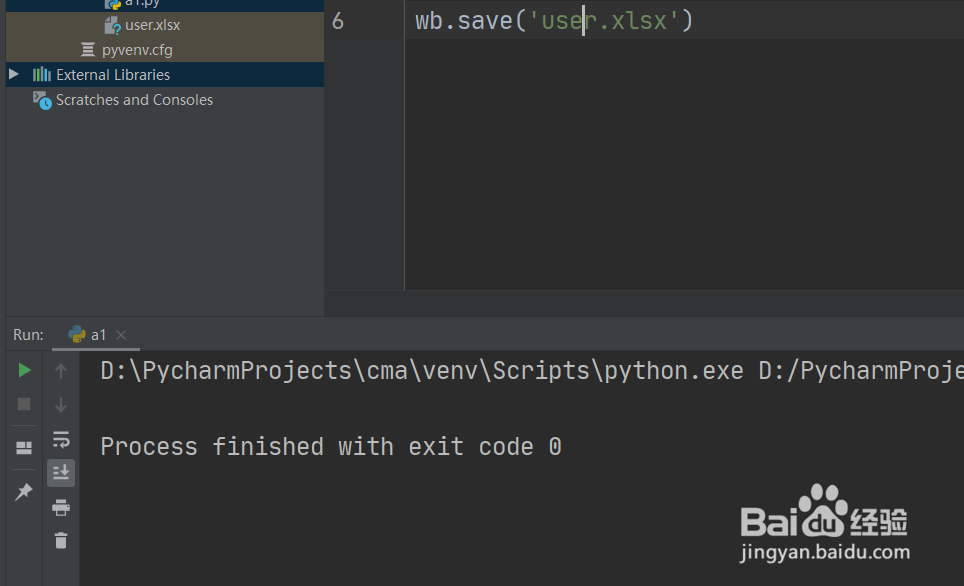Click the Down the Stack Trace arrow
This screenshot has height=586, width=964.
[61, 405]
